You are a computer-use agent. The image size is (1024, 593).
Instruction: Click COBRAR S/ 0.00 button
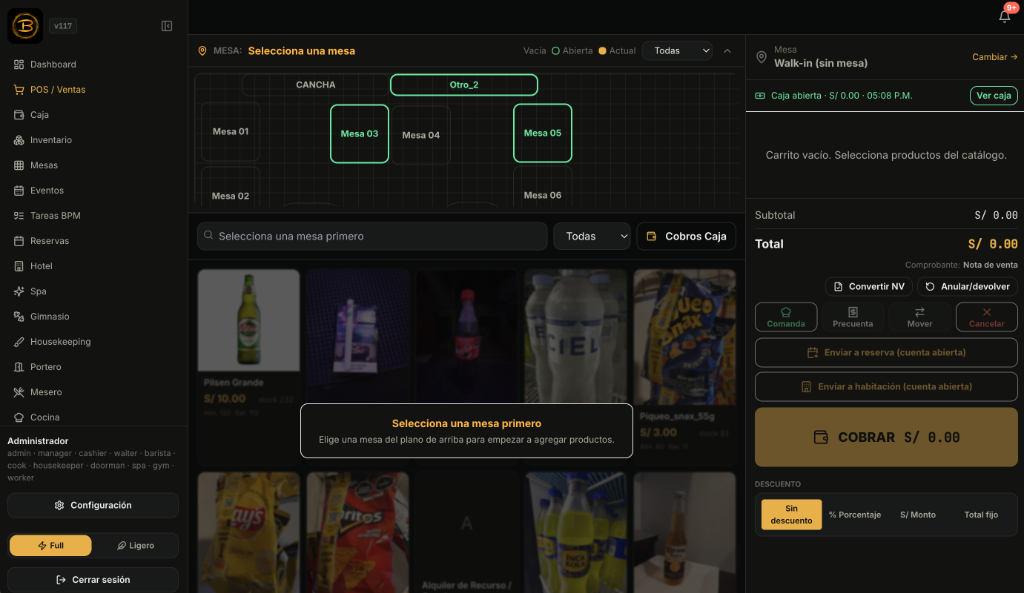[x=886, y=438]
